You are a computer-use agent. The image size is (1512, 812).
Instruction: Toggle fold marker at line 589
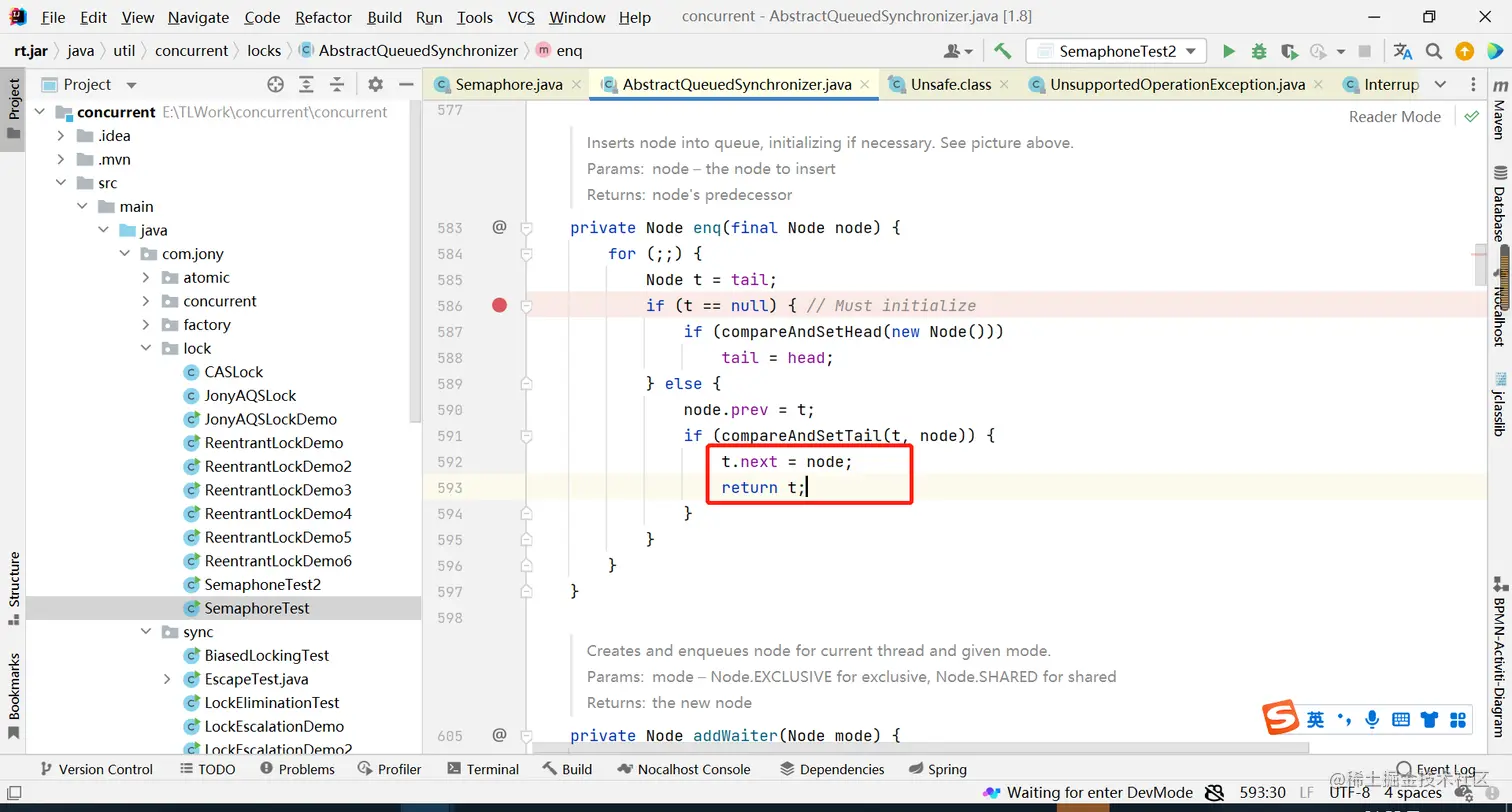pos(526,383)
